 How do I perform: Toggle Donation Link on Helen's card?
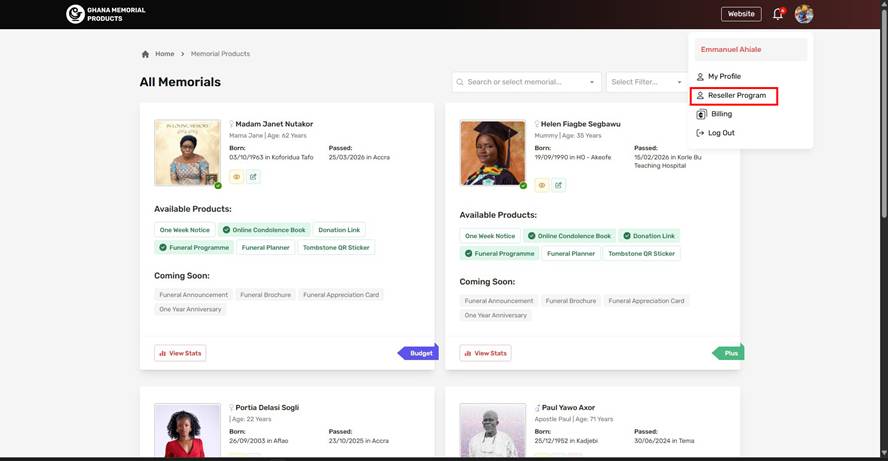tap(649, 236)
